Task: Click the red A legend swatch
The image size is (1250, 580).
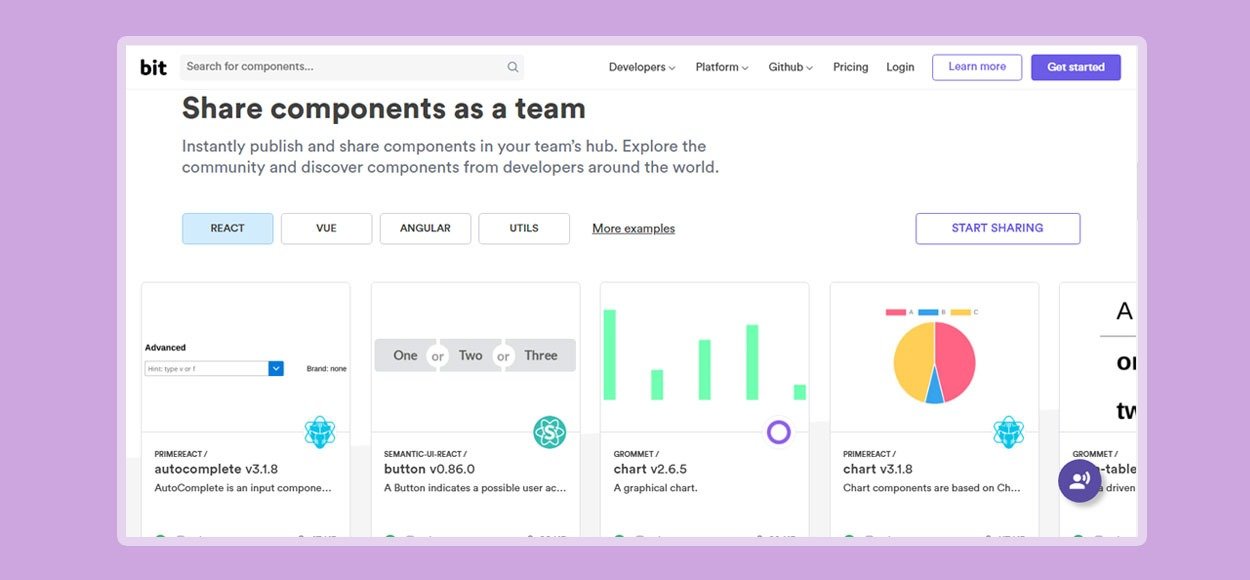Action: click(x=896, y=312)
